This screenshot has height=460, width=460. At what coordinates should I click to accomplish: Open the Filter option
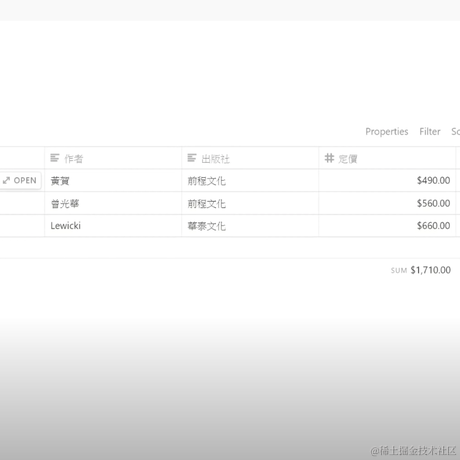pos(430,132)
